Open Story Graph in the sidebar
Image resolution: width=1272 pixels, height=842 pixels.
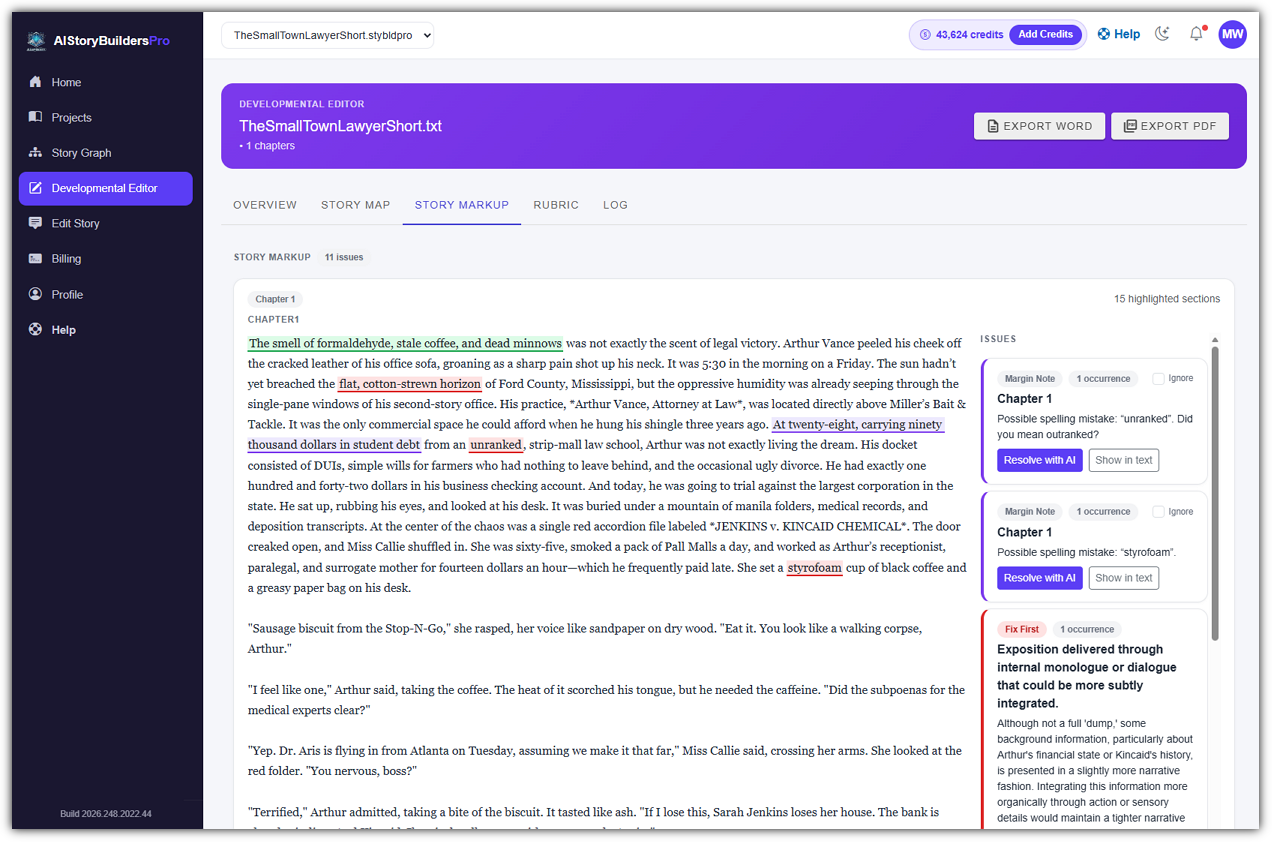pyautogui.click(x=106, y=153)
